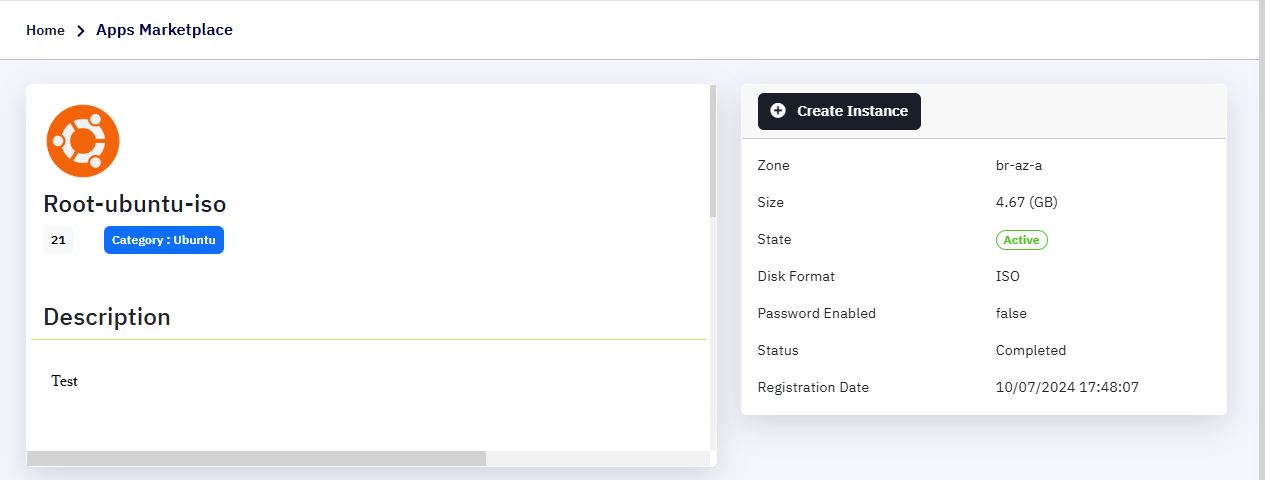1265x480 pixels.
Task: Click the Completed status value
Action: pyautogui.click(x=1031, y=350)
